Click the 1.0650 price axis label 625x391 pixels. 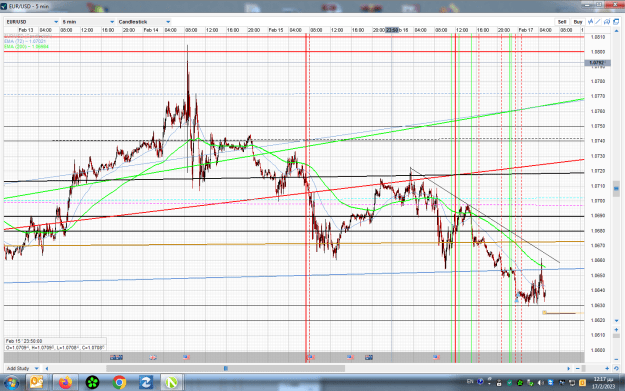coord(598,275)
